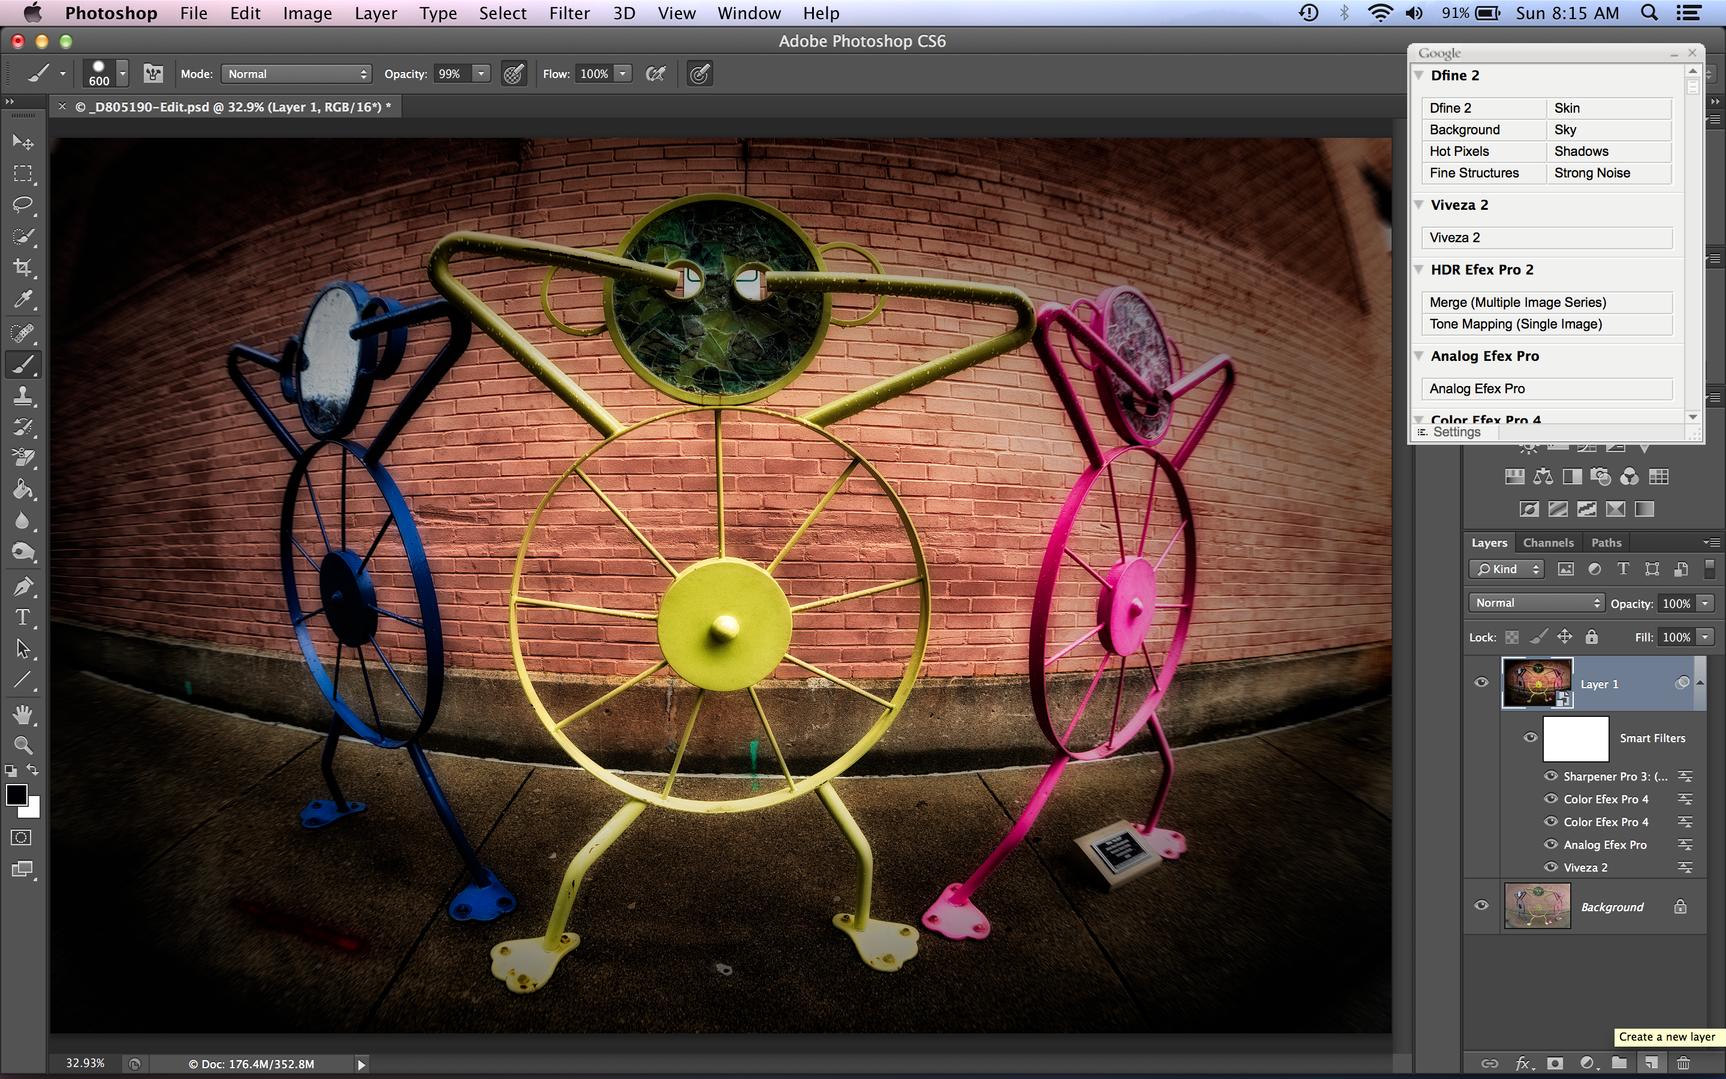This screenshot has height=1079, width=1726.
Task: Open the Filter menu
Action: pyautogui.click(x=568, y=13)
